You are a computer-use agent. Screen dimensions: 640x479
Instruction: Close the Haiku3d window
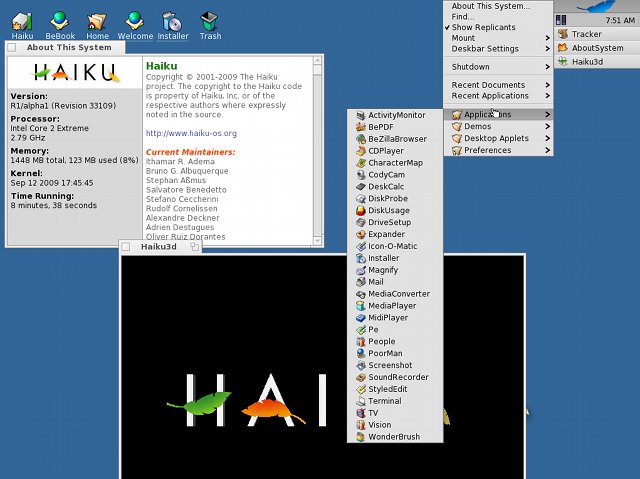click(x=126, y=247)
